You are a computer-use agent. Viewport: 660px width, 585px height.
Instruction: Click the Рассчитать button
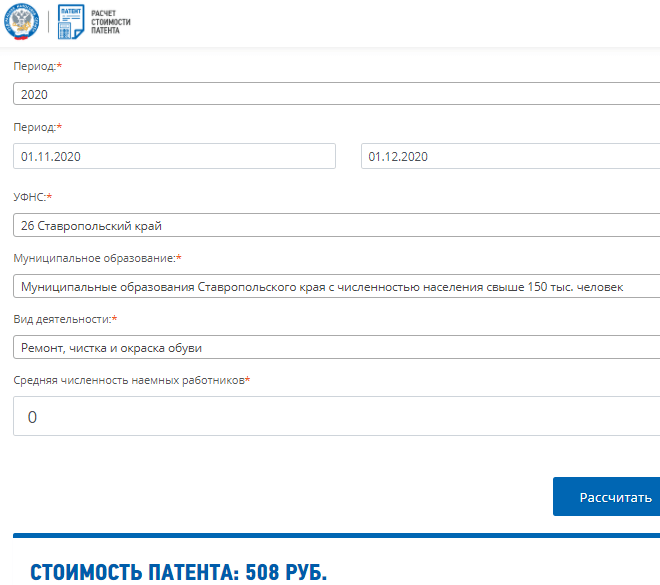(607, 497)
